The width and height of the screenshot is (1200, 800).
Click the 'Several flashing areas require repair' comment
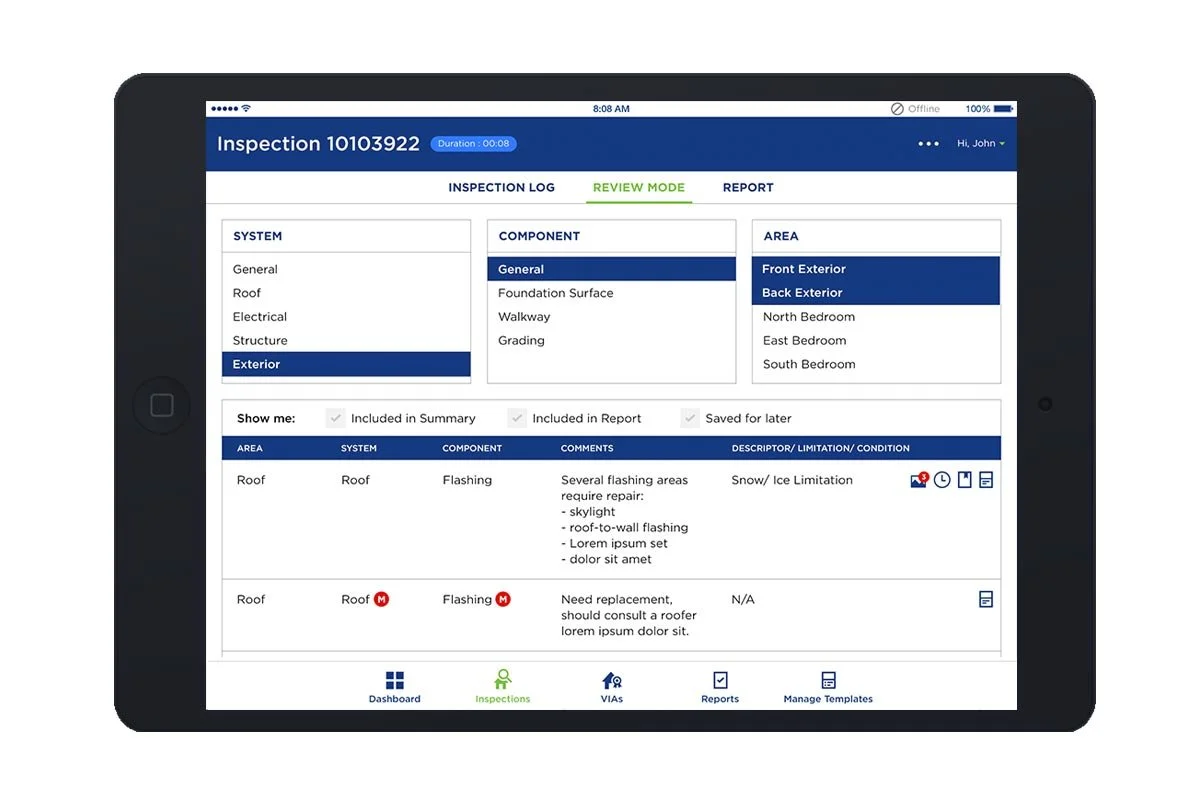pyautogui.click(x=625, y=520)
